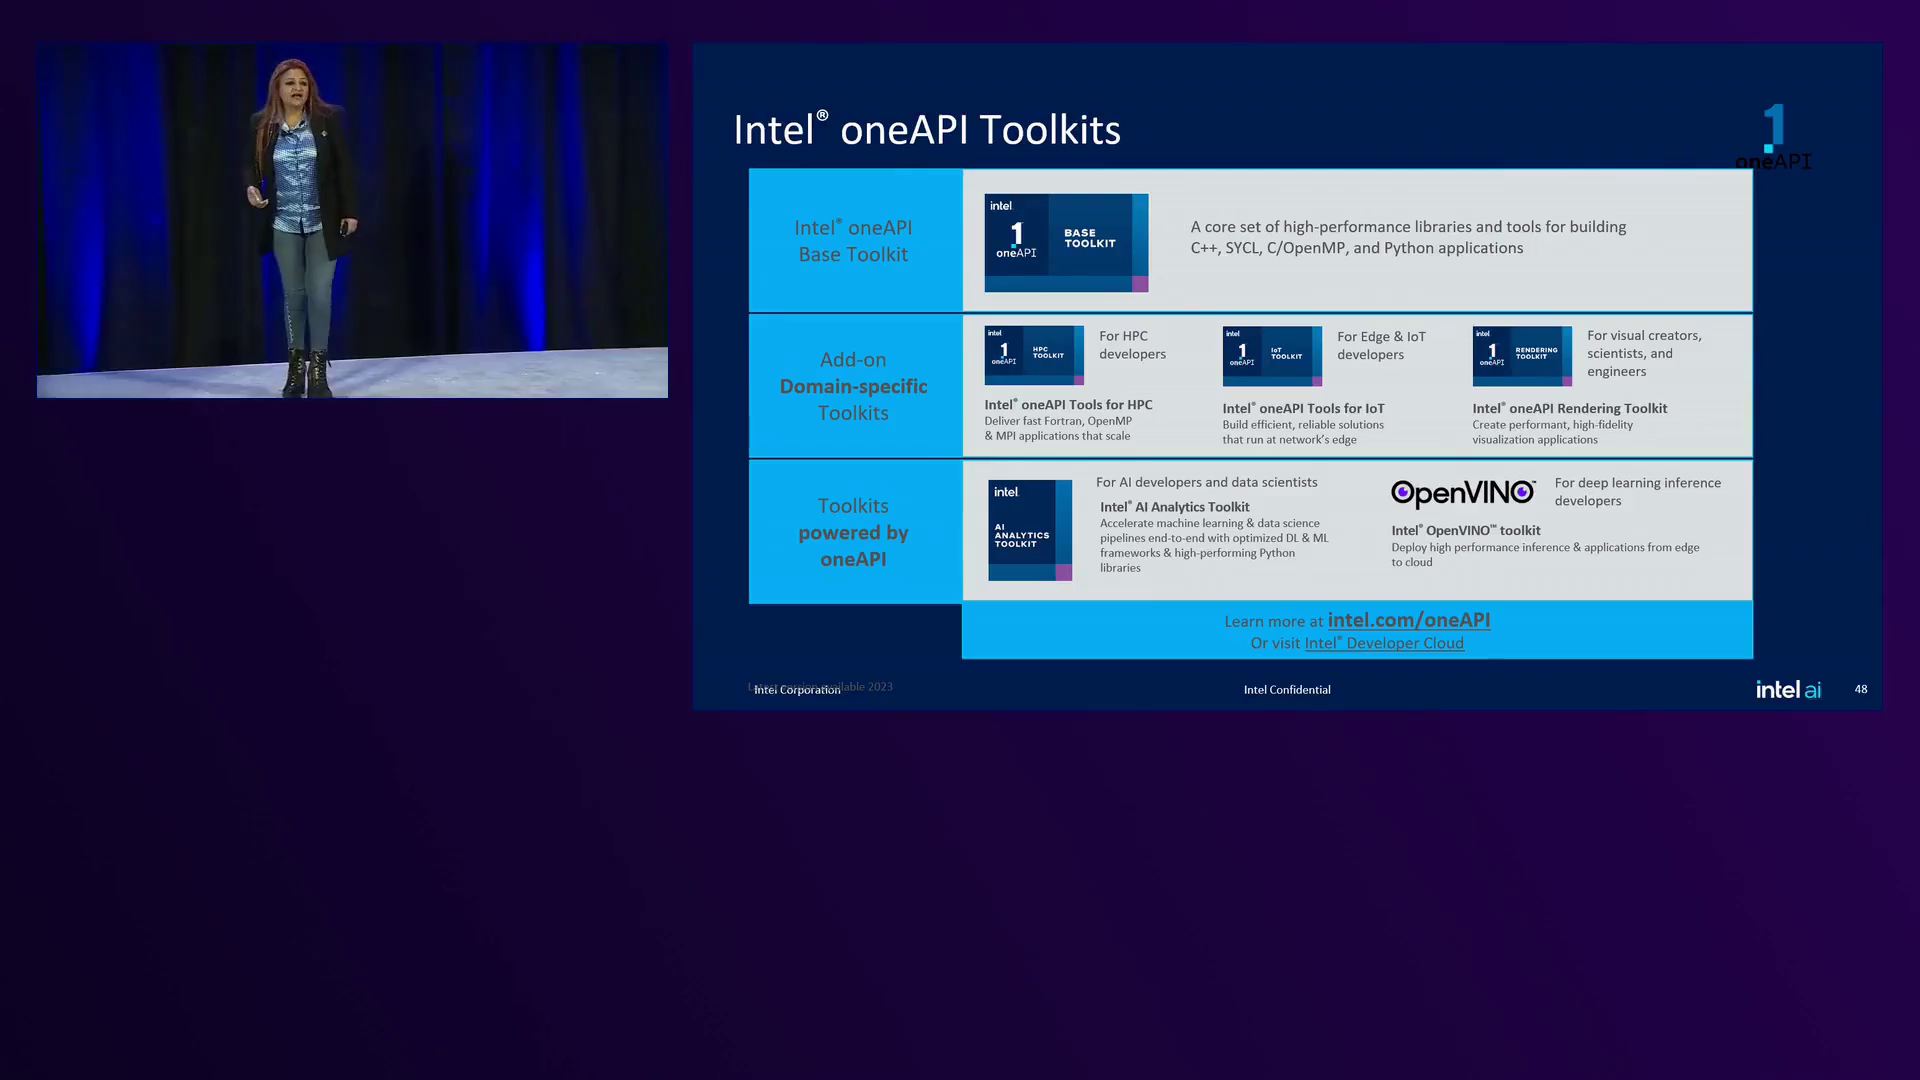Image resolution: width=1920 pixels, height=1080 pixels.
Task: Click the Intel oneAPI Base Toolkit label
Action: 853,241
